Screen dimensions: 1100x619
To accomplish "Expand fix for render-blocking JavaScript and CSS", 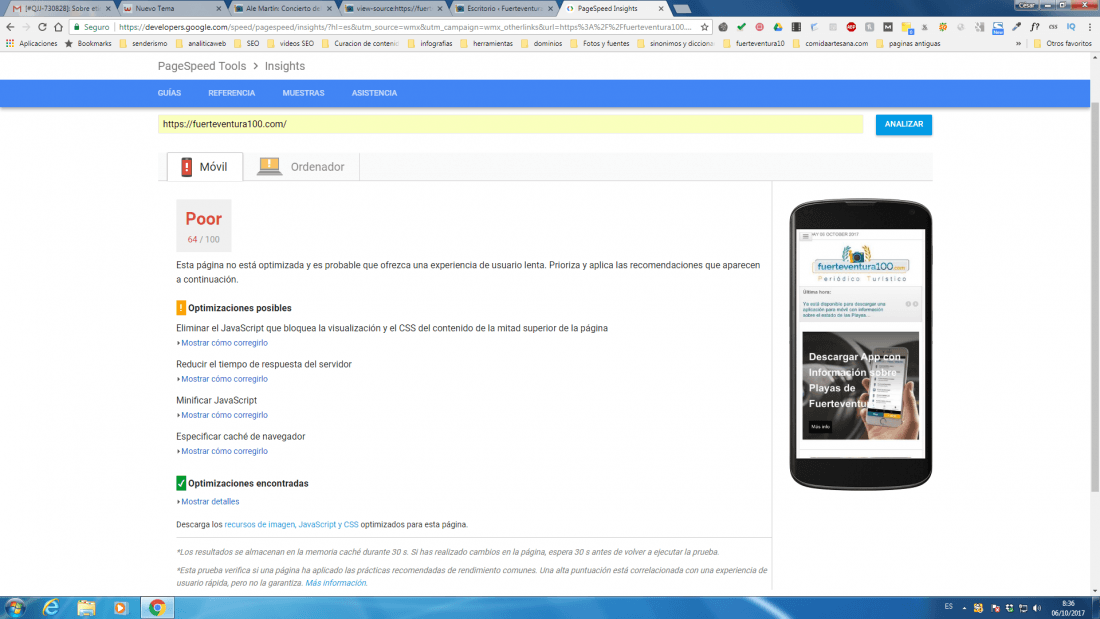I will [224, 343].
